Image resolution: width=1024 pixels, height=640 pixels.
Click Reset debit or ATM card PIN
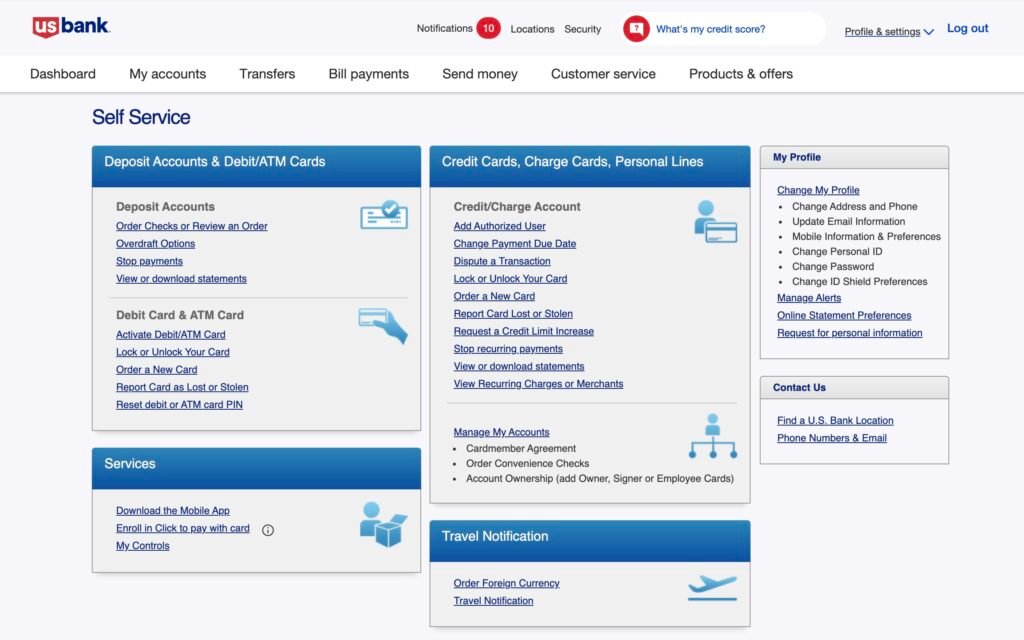179,405
